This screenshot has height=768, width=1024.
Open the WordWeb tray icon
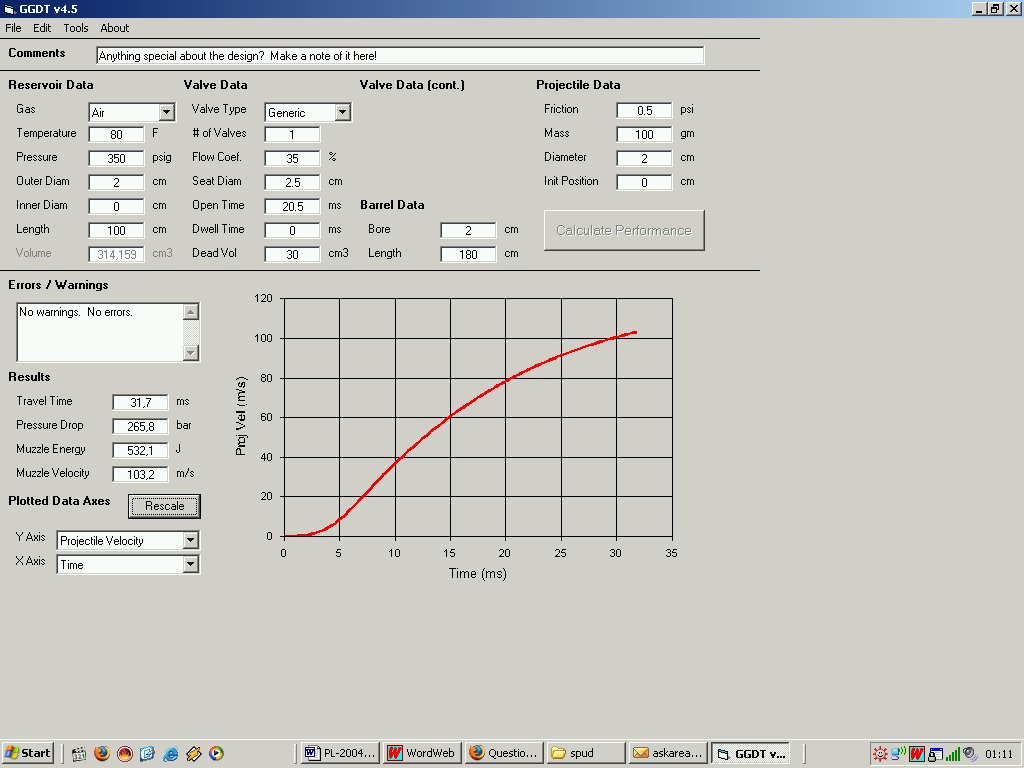[916, 754]
